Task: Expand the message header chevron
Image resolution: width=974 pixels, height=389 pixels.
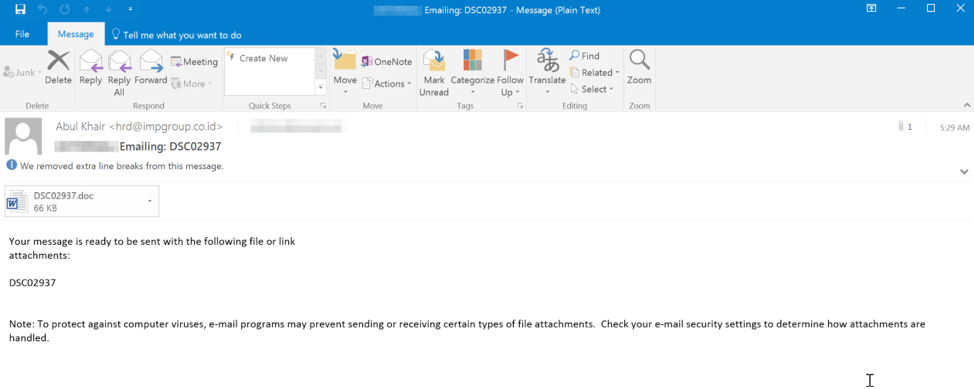Action: point(964,171)
